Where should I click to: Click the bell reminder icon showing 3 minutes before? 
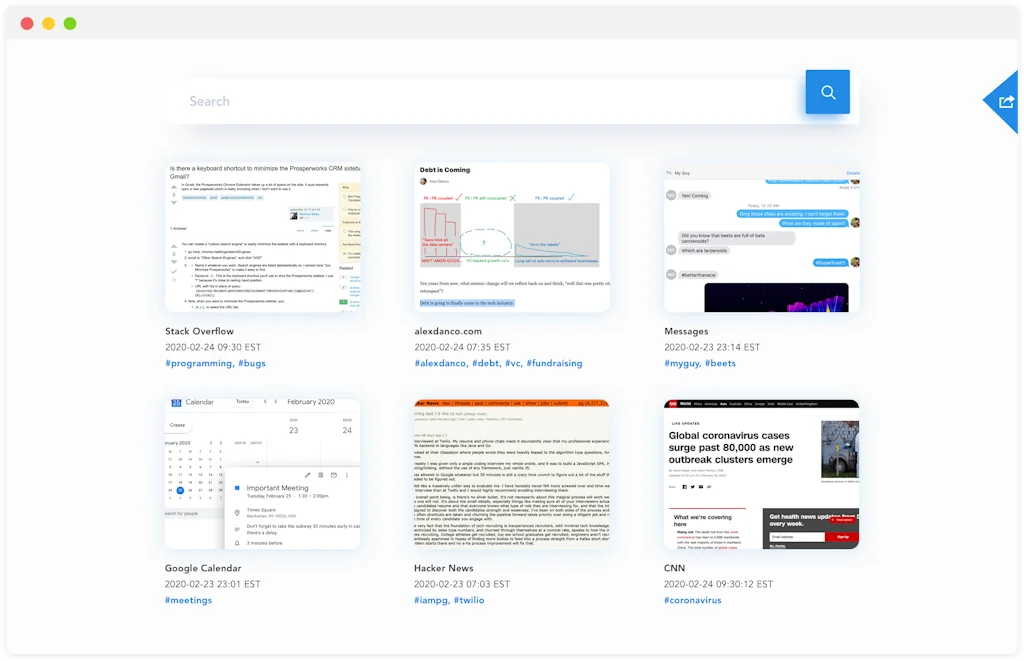(236, 543)
